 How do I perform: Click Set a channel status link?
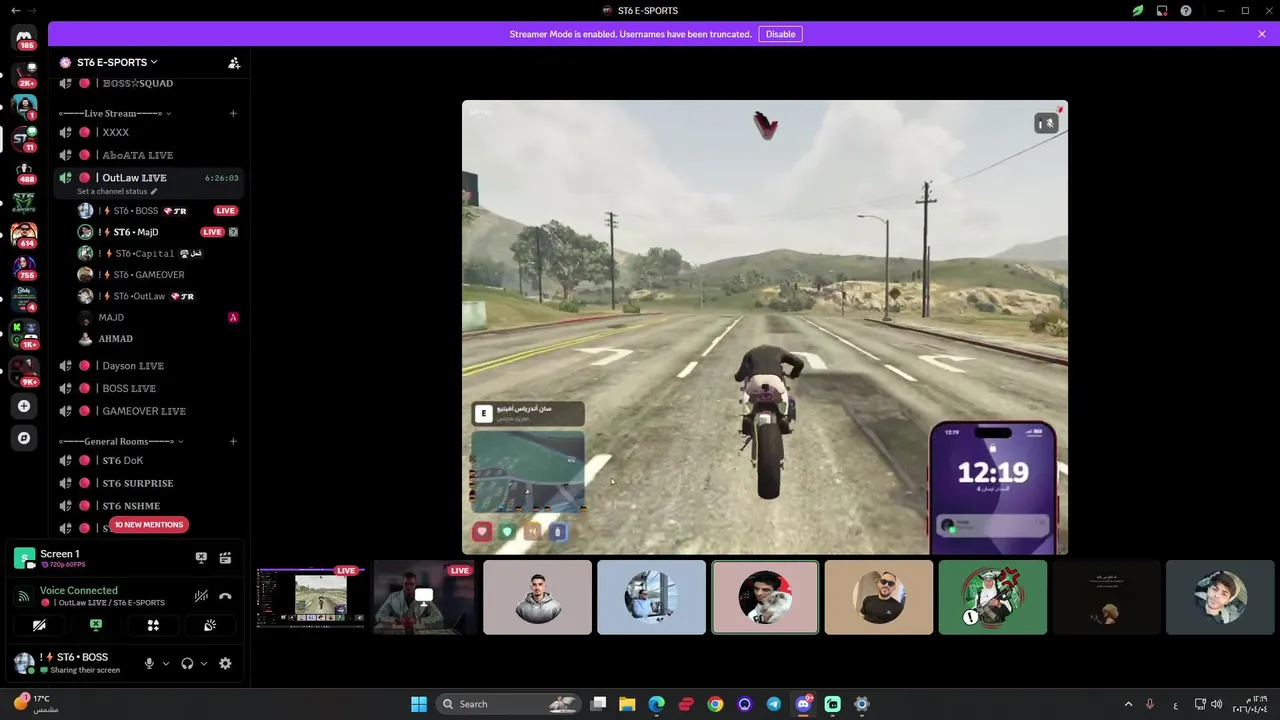tap(117, 191)
